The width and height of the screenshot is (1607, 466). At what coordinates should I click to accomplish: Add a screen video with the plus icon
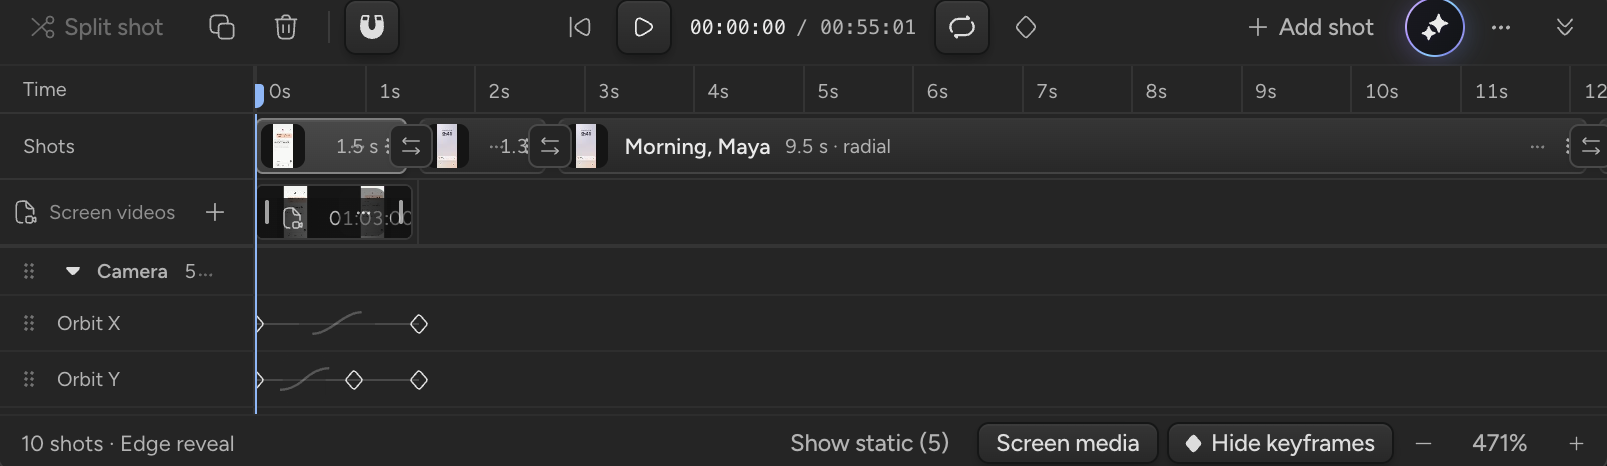point(215,212)
